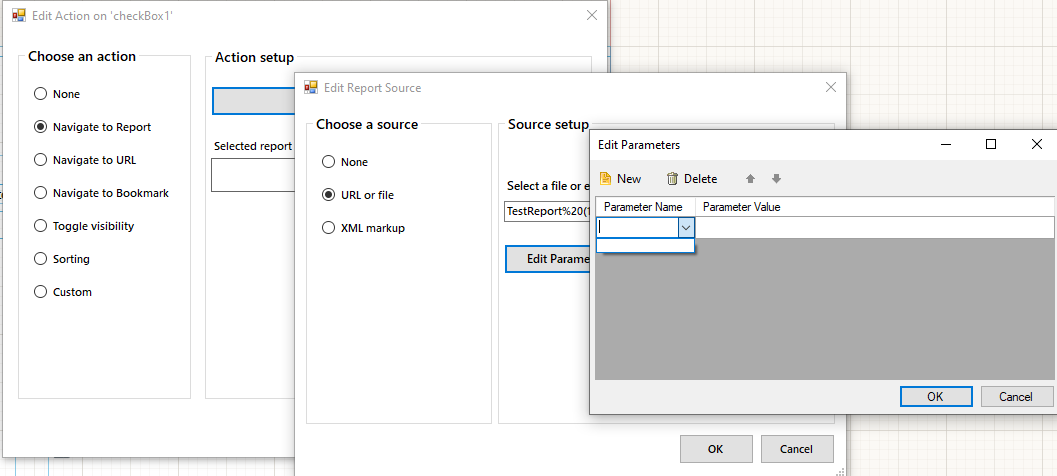Viewport: 1057px width, 476px height.
Task: Select the Navigate to Bookmark action
Action: (40, 193)
